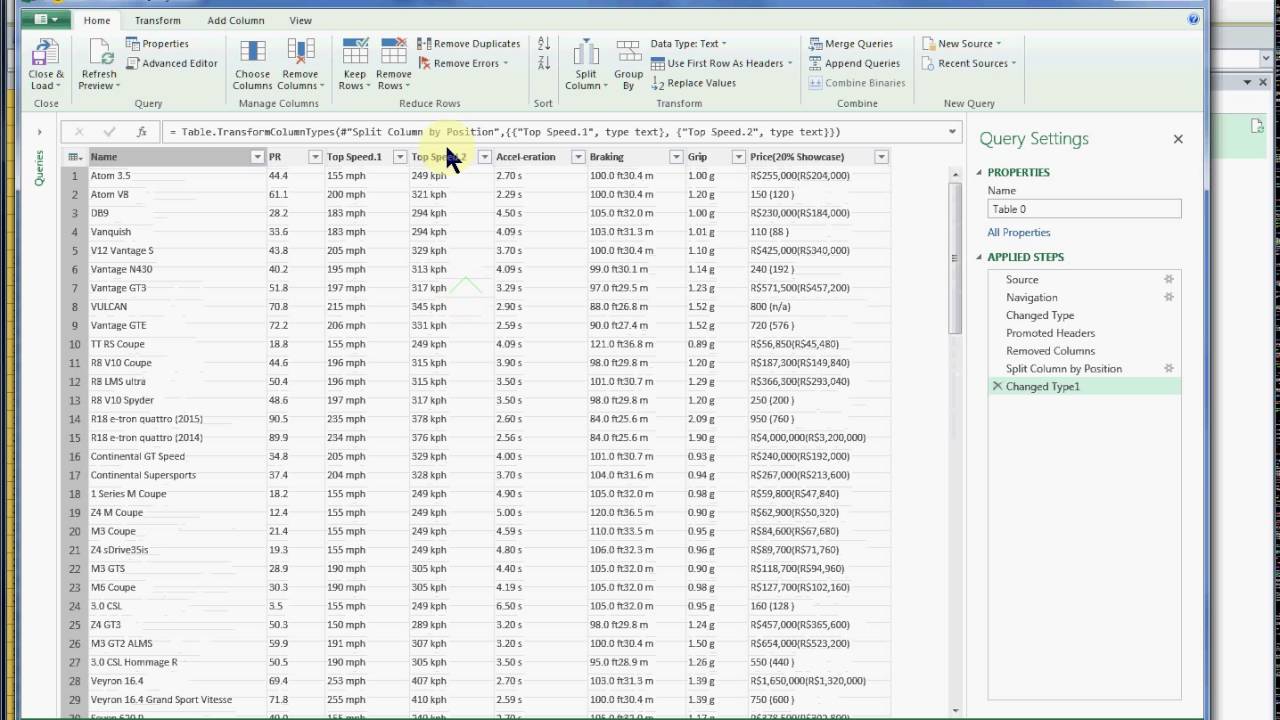Select the Split Column by Position step
The image size is (1280, 720).
1064,369
